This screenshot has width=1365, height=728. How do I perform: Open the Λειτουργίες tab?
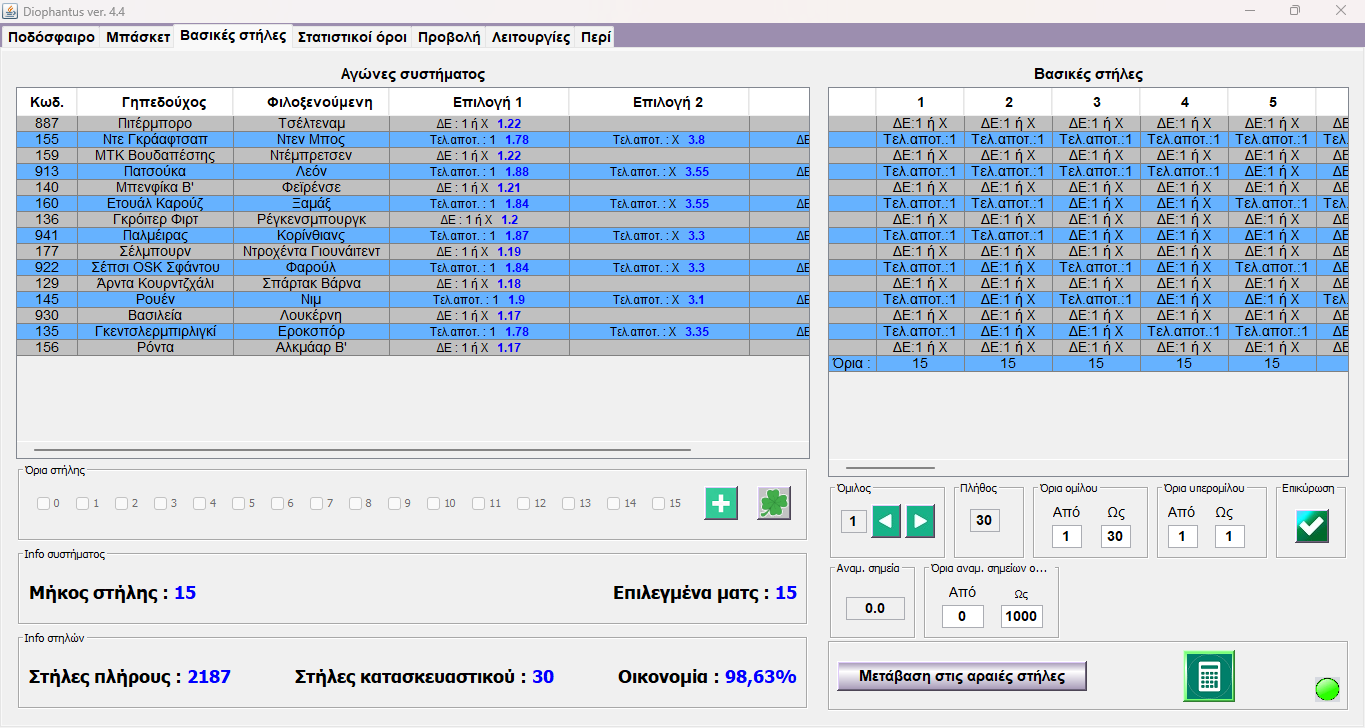pyautogui.click(x=530, y=37)
